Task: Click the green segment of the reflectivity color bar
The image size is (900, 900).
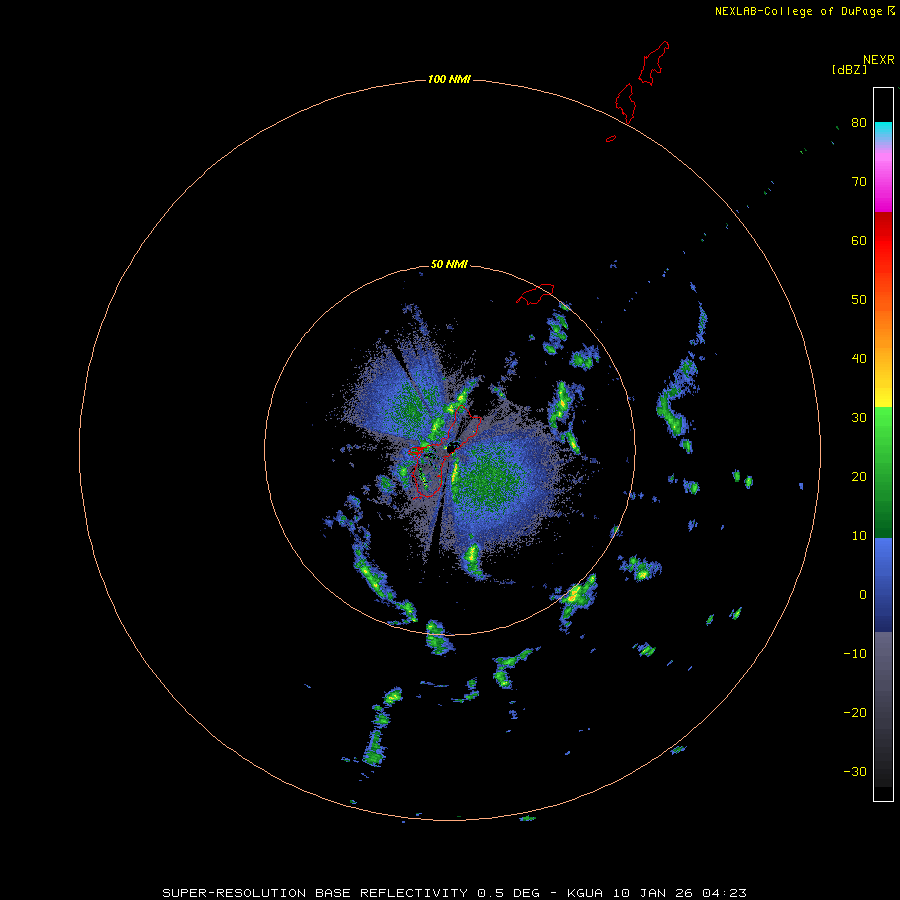Action: click(x=883, y=472)
